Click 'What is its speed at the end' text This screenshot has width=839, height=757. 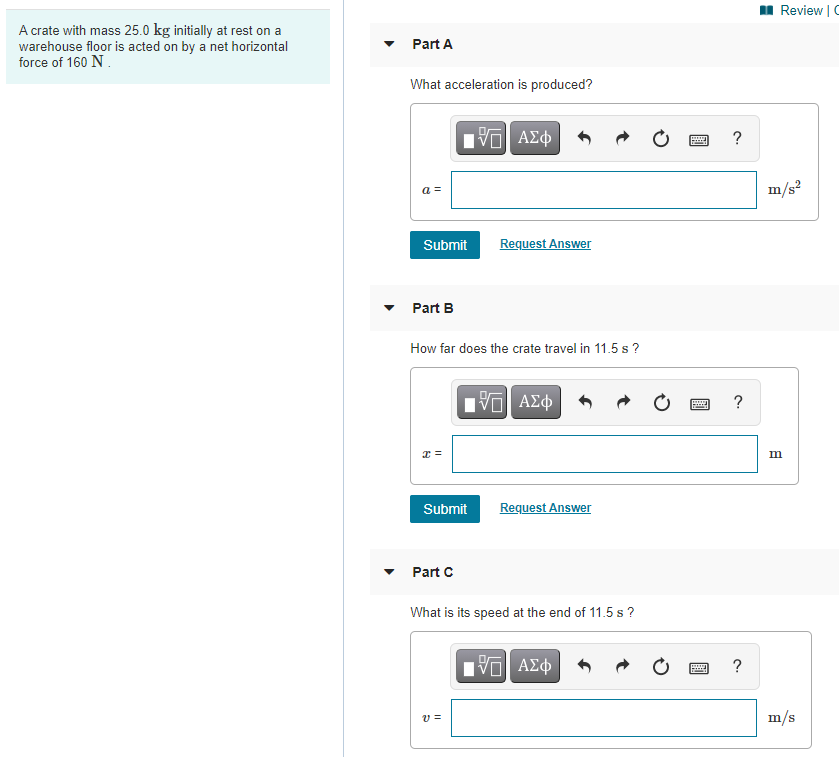(490, 613)
